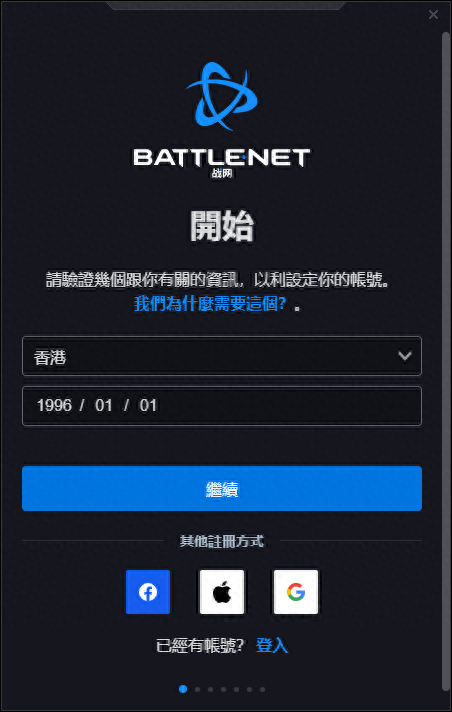Close the registration window with the X
452x712 pixels.
click(x=433, y=15)
